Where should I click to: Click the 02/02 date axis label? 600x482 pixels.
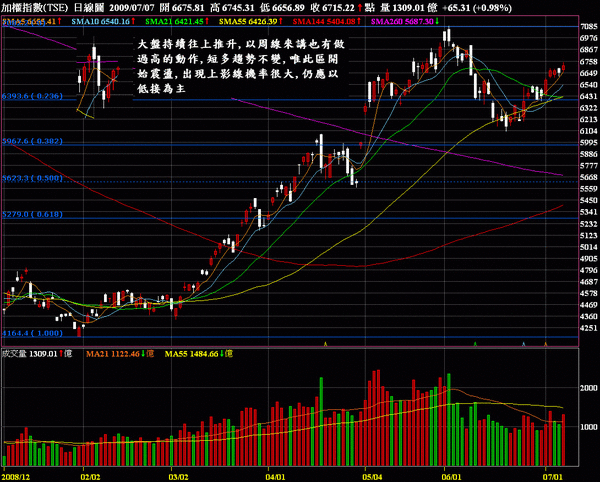coord(91,477)
